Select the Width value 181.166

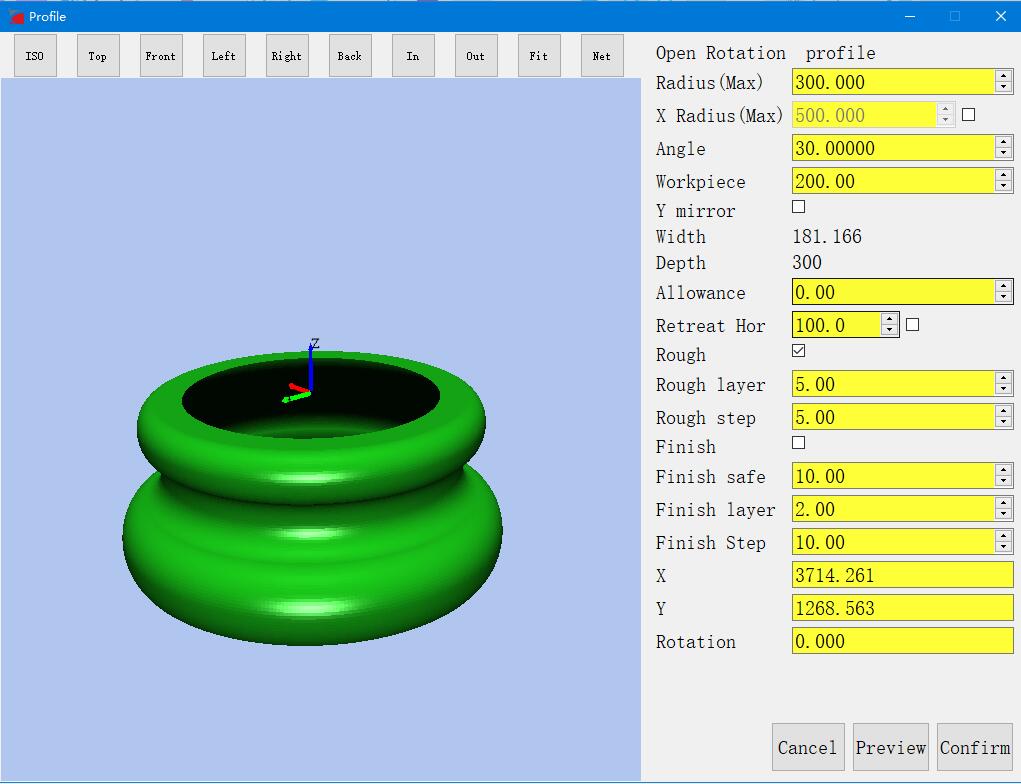coord(827,236)
